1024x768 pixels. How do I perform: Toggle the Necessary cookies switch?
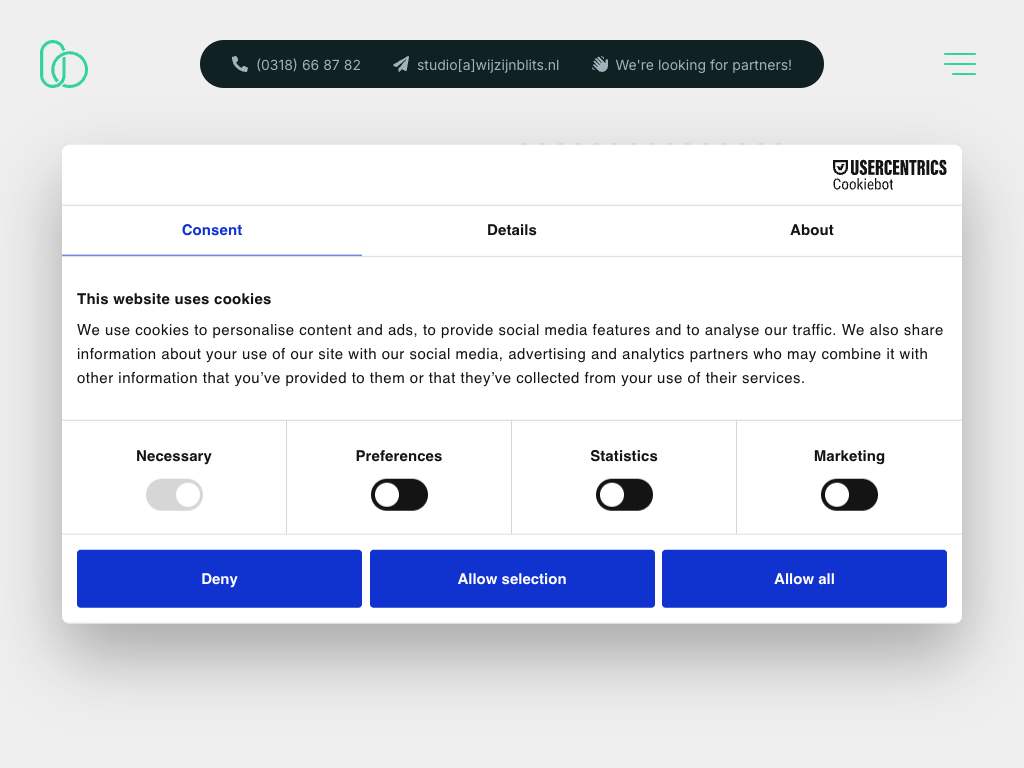coord(174,495)
